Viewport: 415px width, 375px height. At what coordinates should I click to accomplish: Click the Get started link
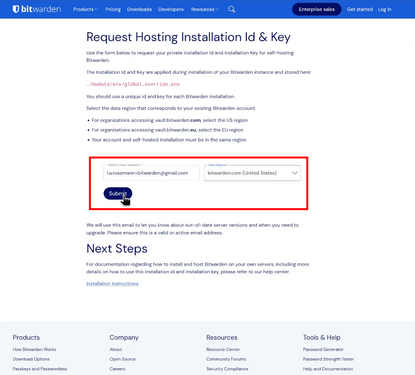(360, 9)
